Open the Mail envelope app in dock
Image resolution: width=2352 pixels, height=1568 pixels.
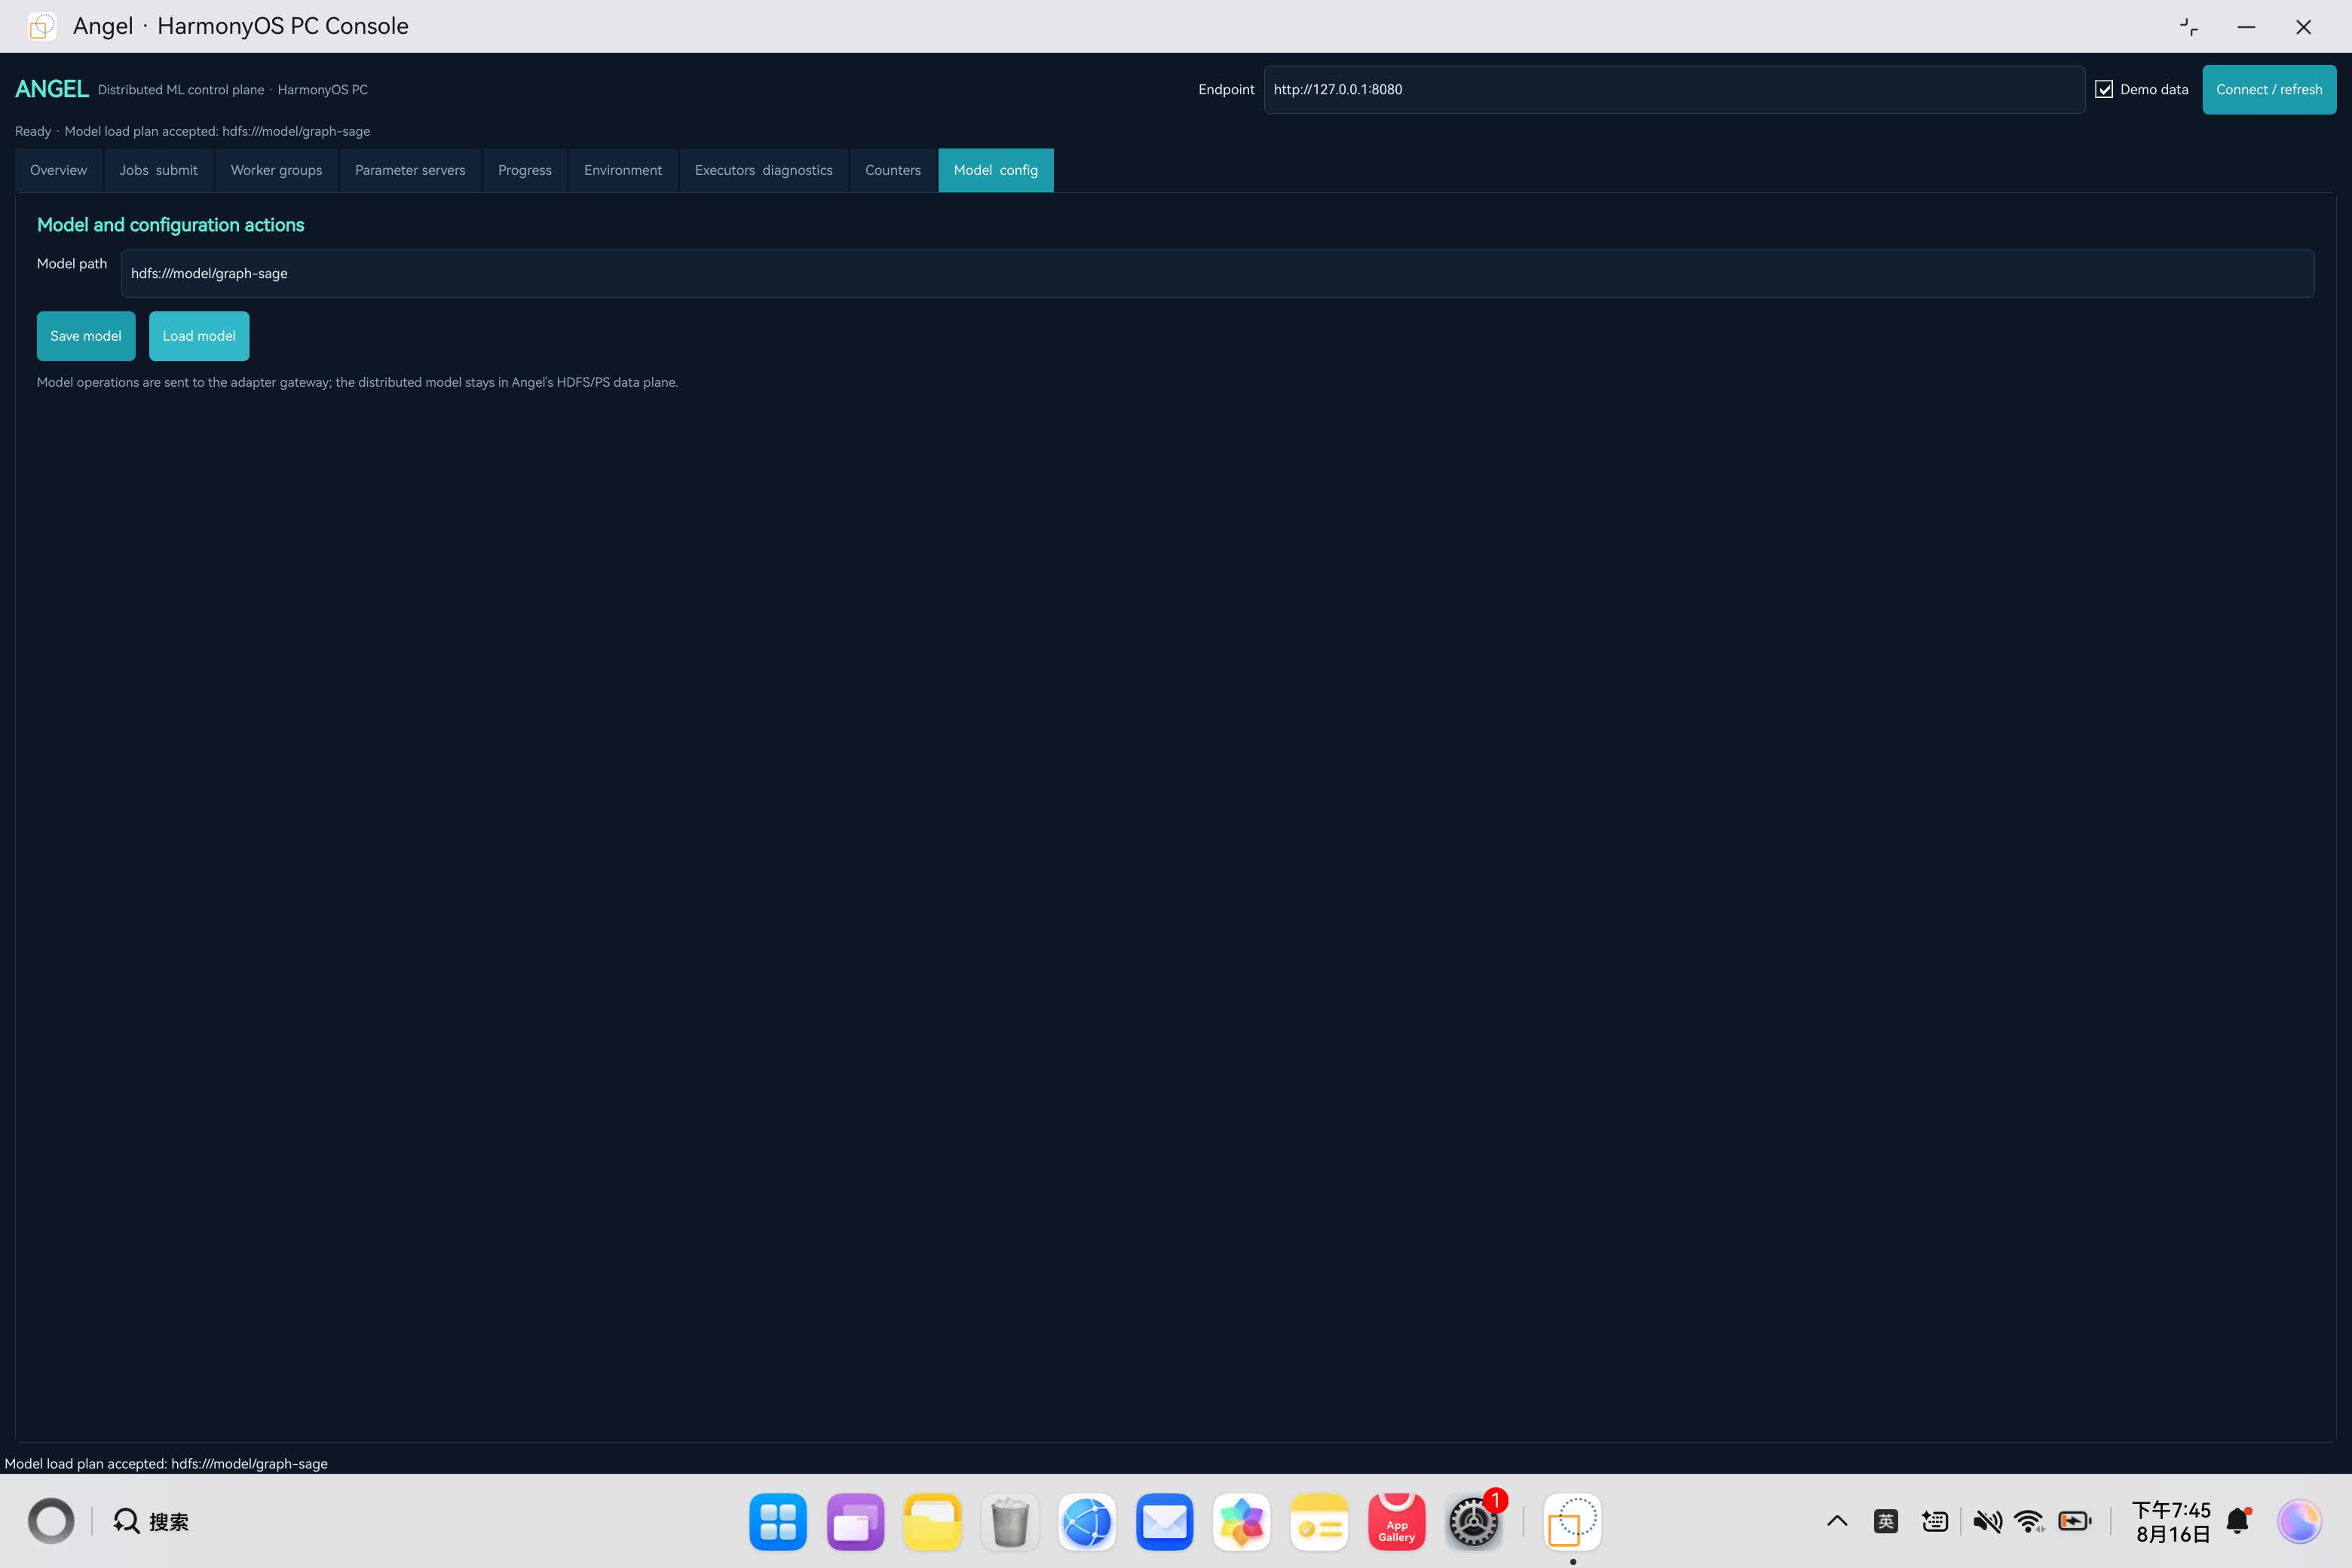[1164, 1522]
